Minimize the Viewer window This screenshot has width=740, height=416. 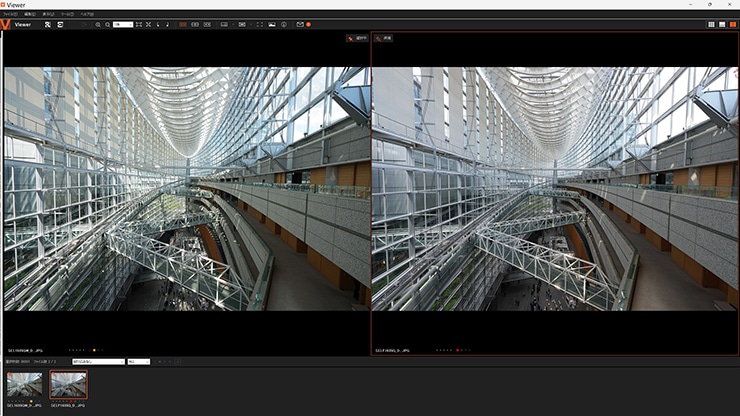(690, 4)
